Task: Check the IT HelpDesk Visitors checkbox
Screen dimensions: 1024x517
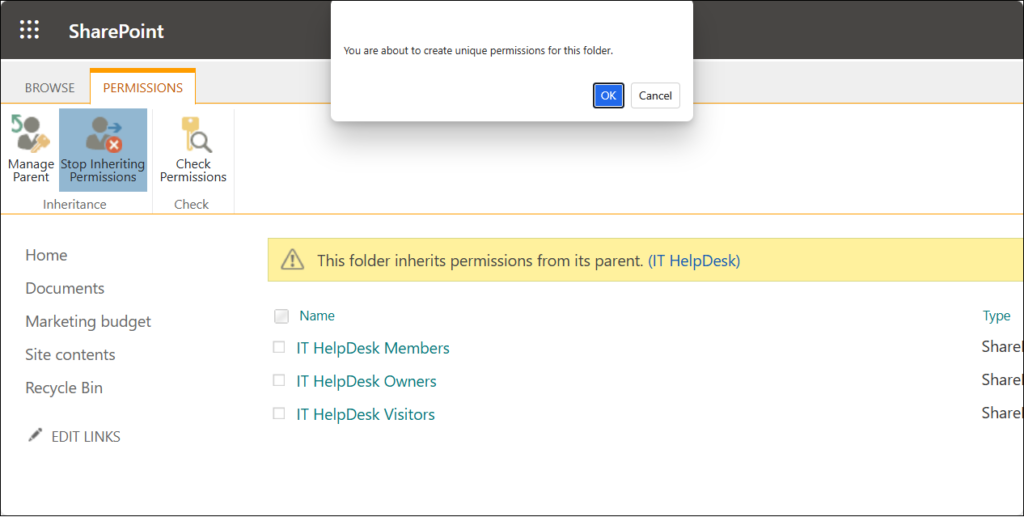Action: tap(279, 414)
